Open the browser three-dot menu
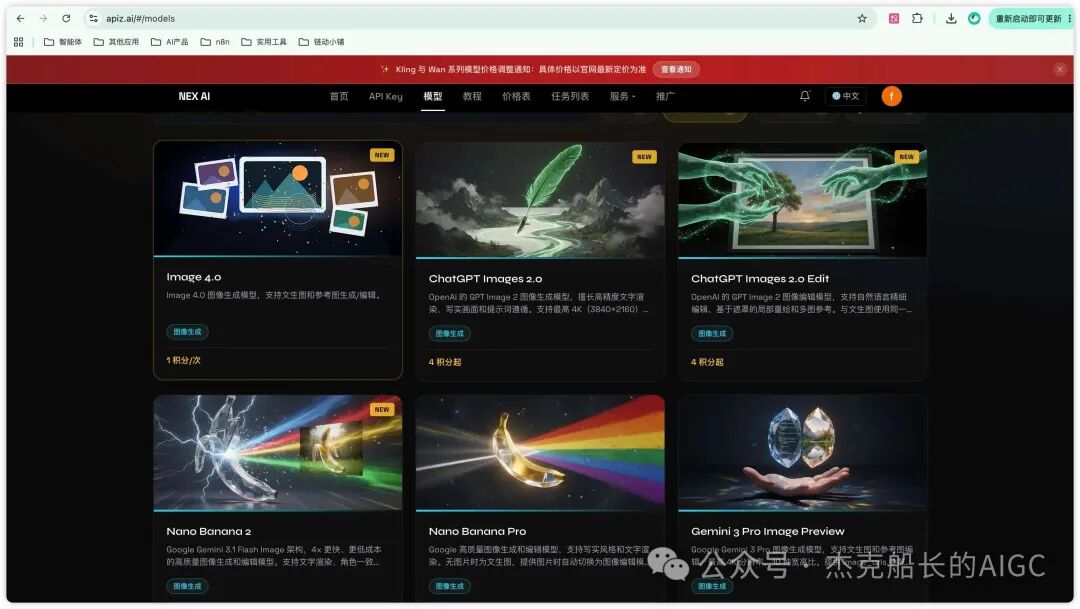Screen dimensions: 1080x609 pos(1070,19)
